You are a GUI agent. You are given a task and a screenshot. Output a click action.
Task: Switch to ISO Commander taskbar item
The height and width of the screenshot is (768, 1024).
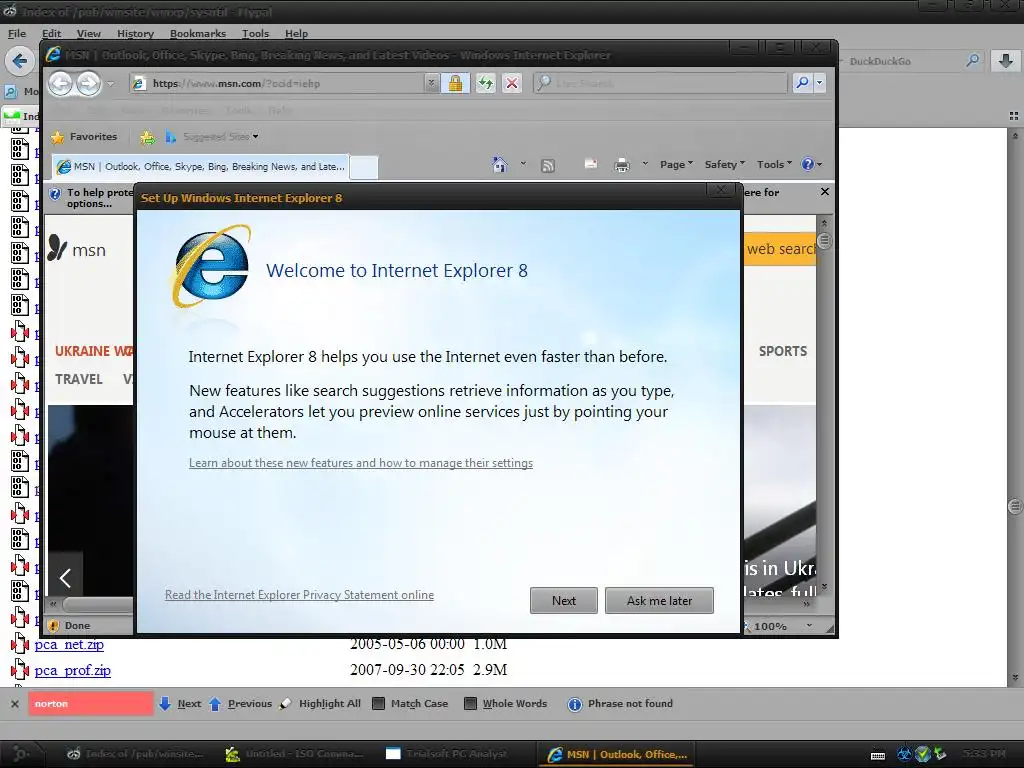tap(294, 754)
